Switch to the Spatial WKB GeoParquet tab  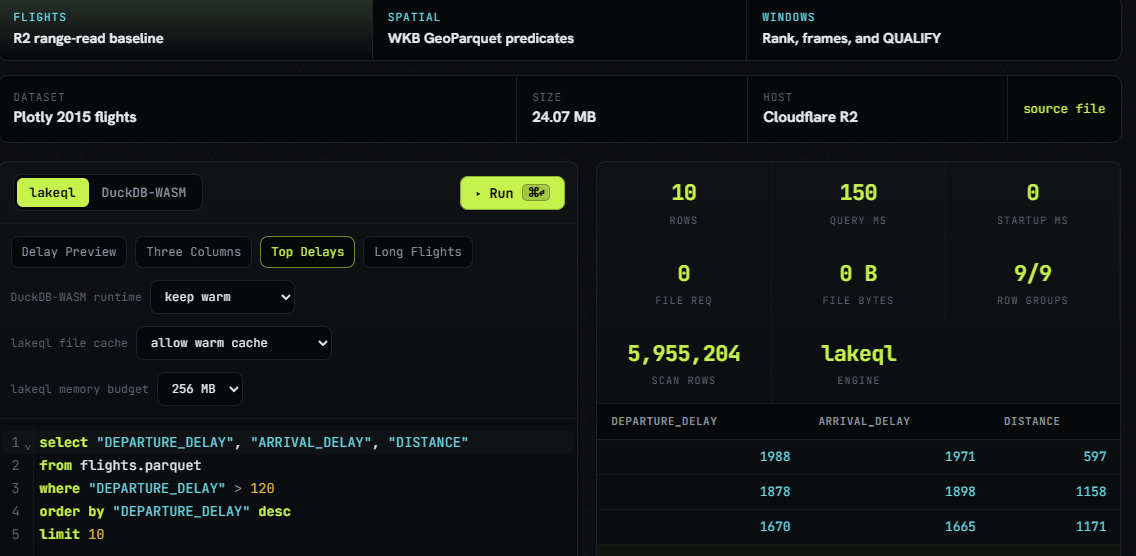tap(559, 29)
